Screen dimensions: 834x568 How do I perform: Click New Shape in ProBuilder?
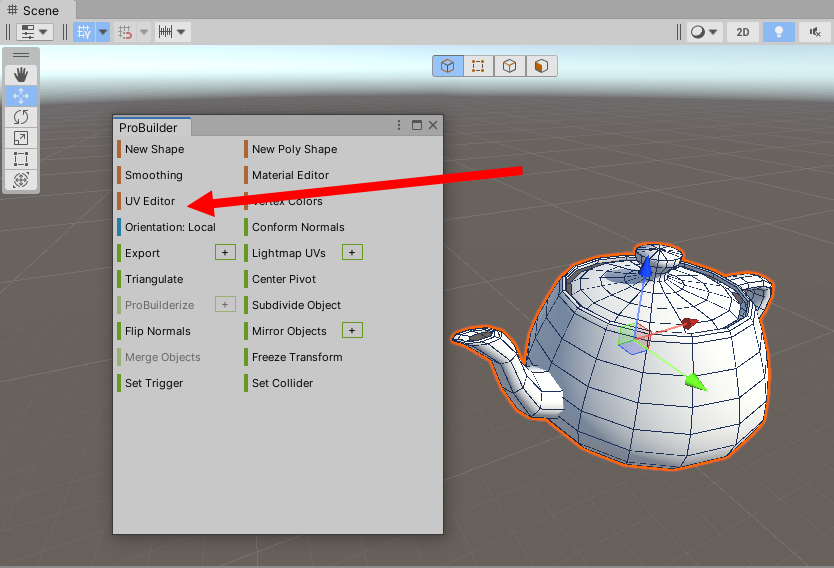[155, 149]
